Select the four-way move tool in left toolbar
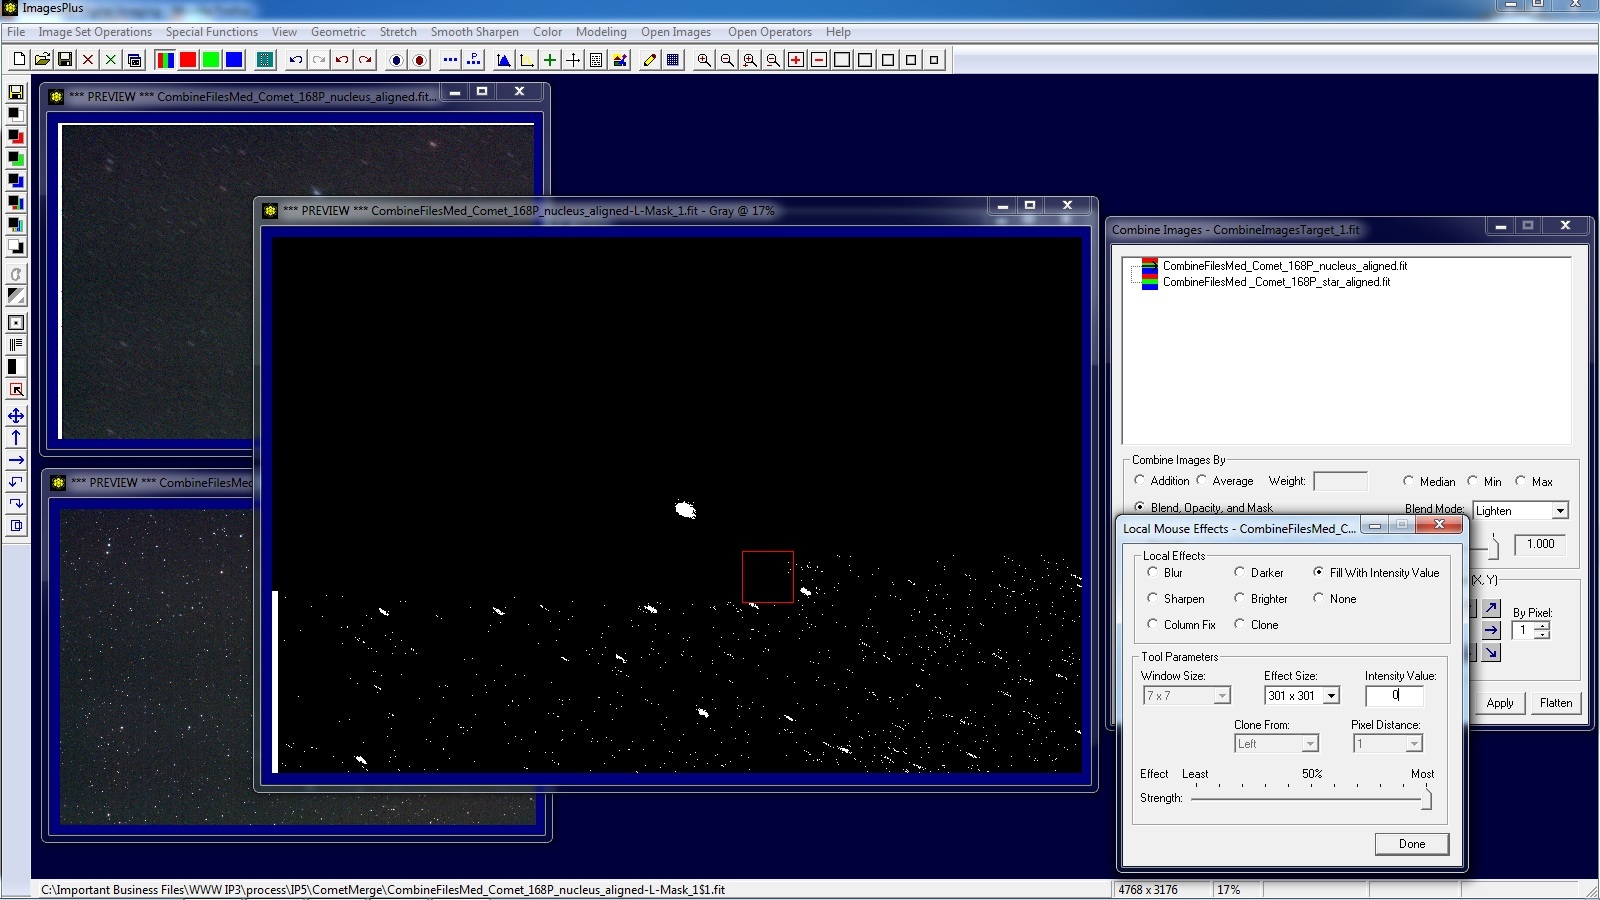This screenshot has width=1600, height=900. click(16, 416)
